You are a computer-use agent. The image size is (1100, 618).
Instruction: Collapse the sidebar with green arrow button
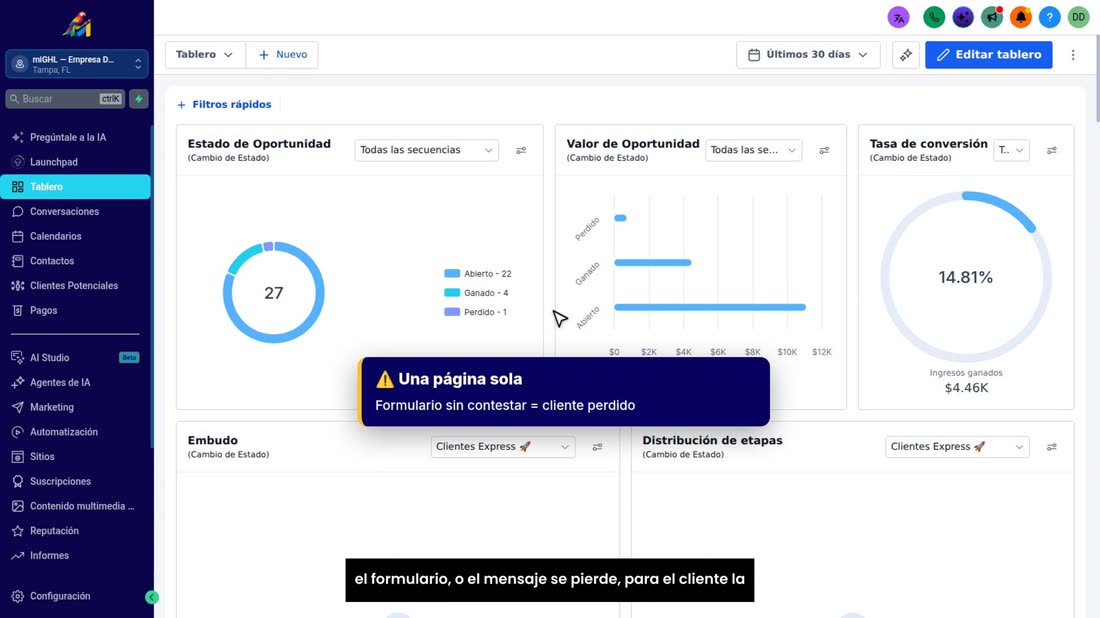(x=152, y=597)
